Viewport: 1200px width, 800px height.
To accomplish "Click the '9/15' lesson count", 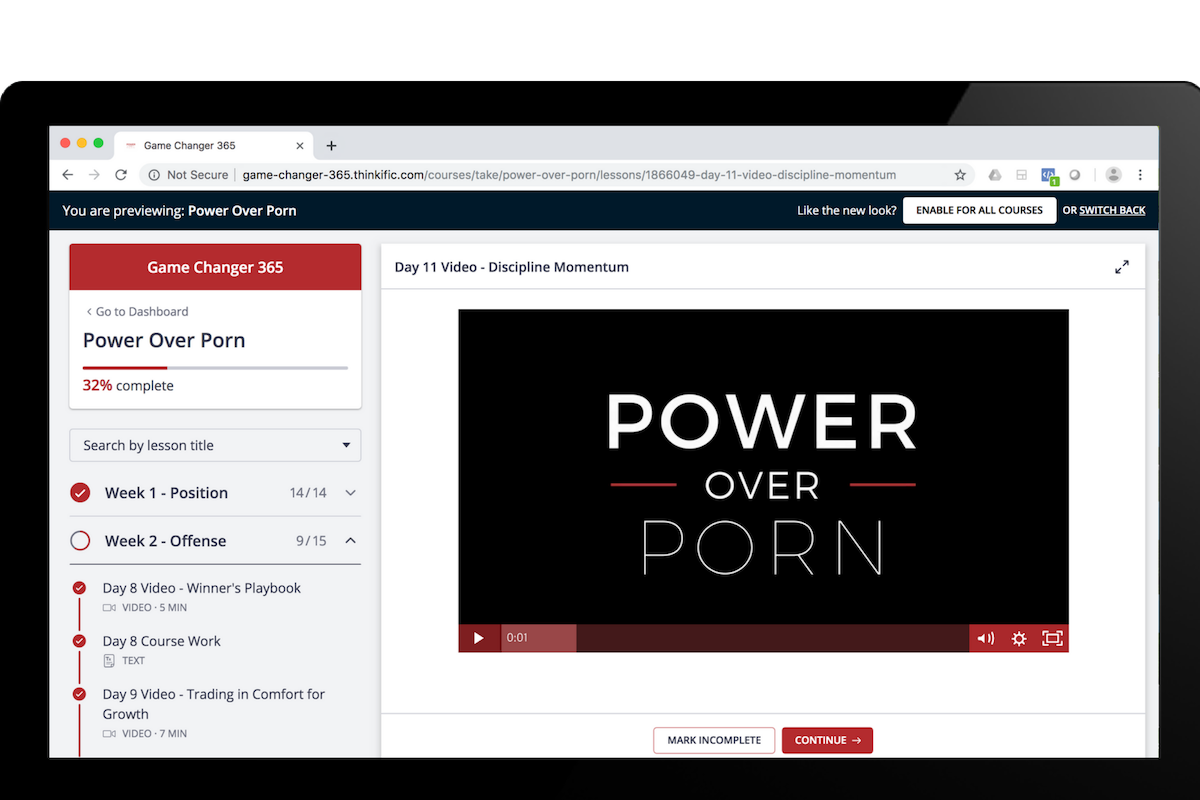I will tap(311, 541).
